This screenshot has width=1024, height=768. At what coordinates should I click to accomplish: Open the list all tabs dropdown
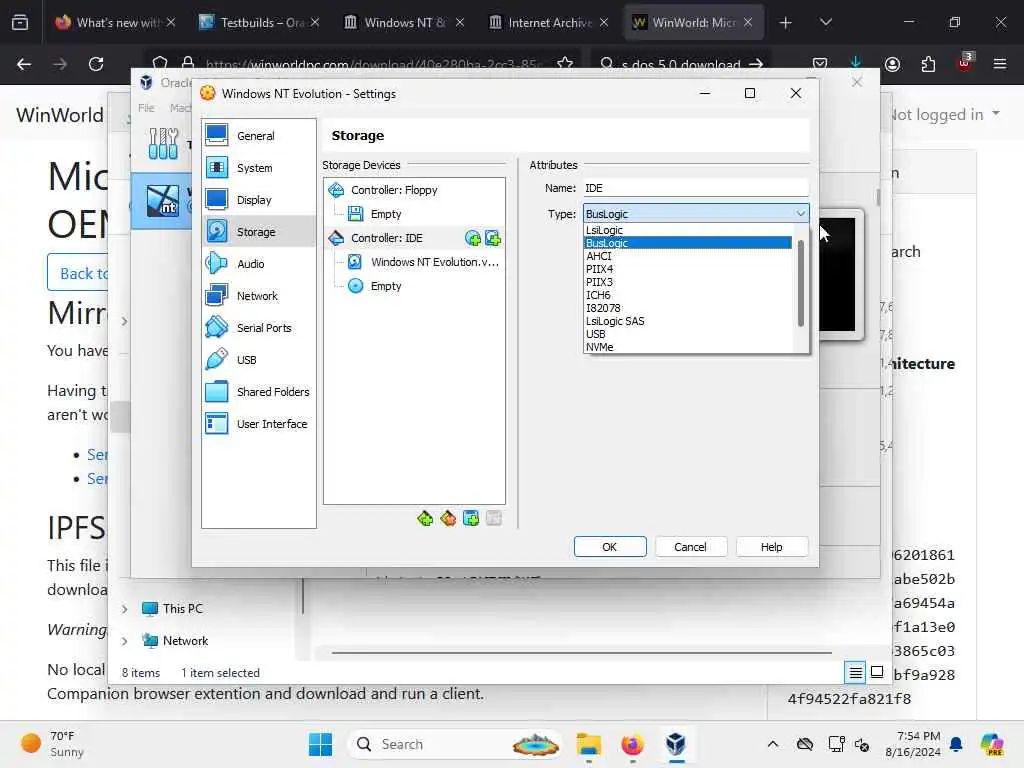(x=825, y=23)
